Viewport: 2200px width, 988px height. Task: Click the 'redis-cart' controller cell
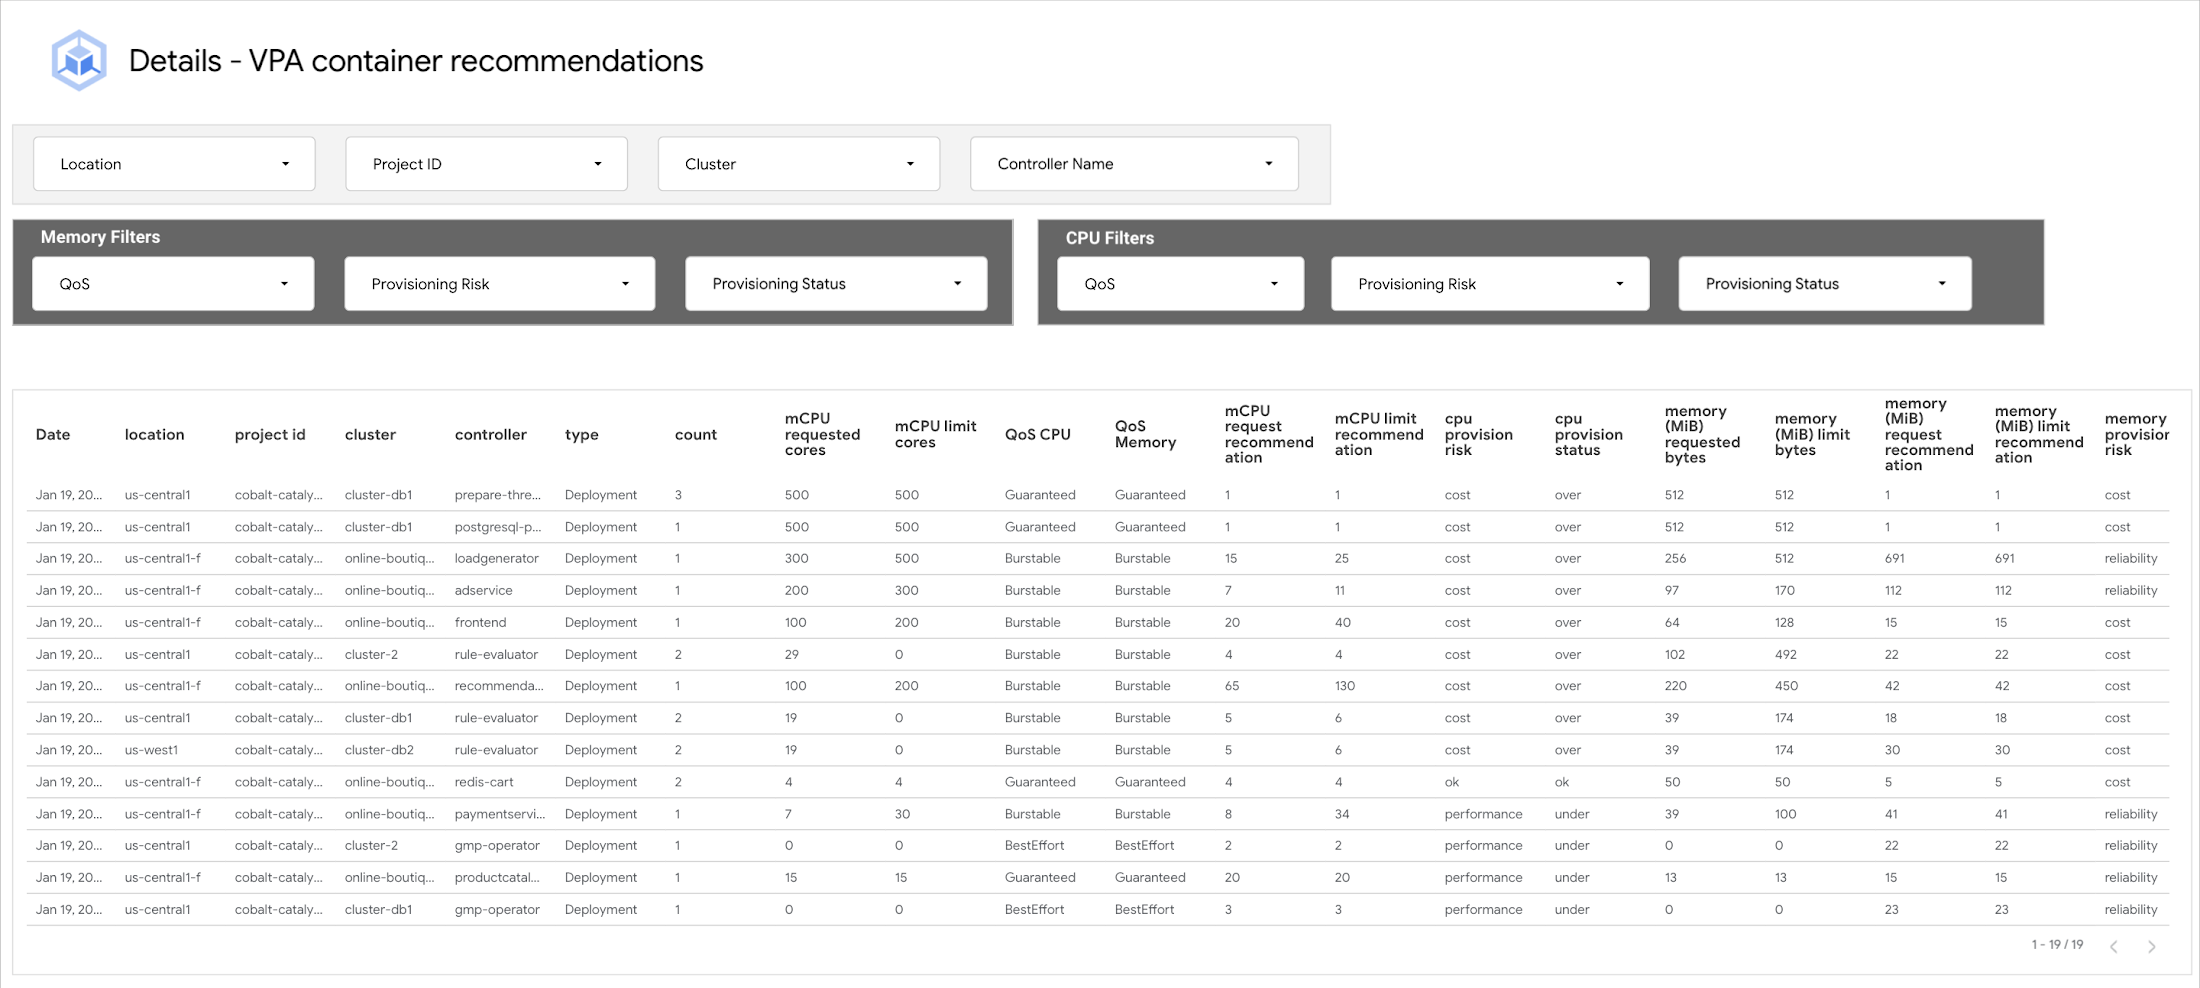click(484, 782)
